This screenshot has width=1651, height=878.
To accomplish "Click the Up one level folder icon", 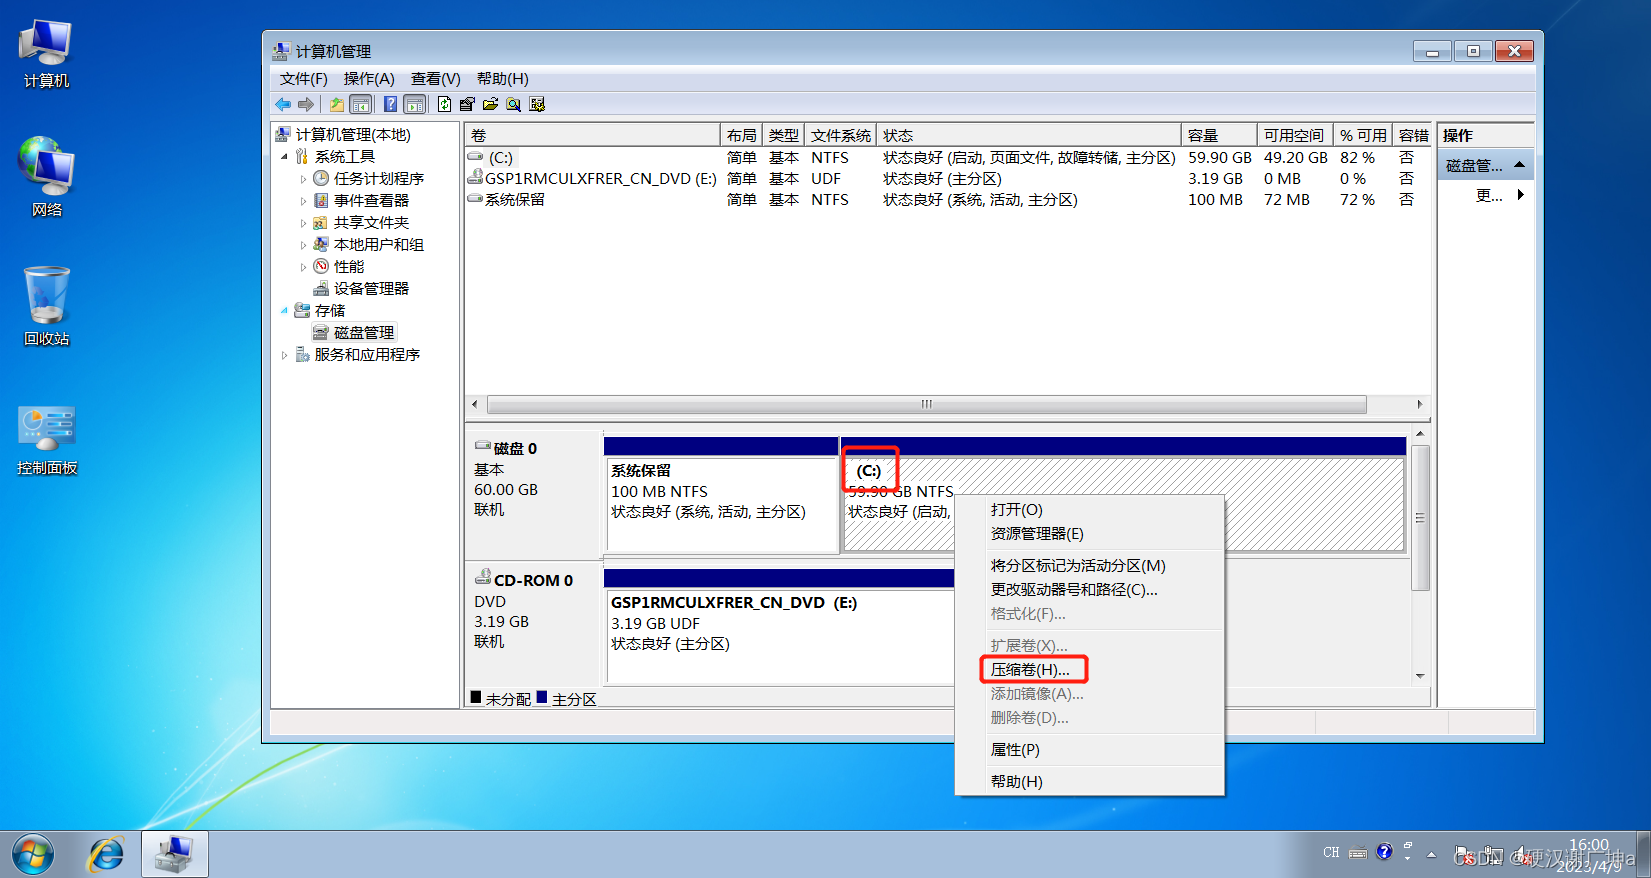I will point(337,104).
